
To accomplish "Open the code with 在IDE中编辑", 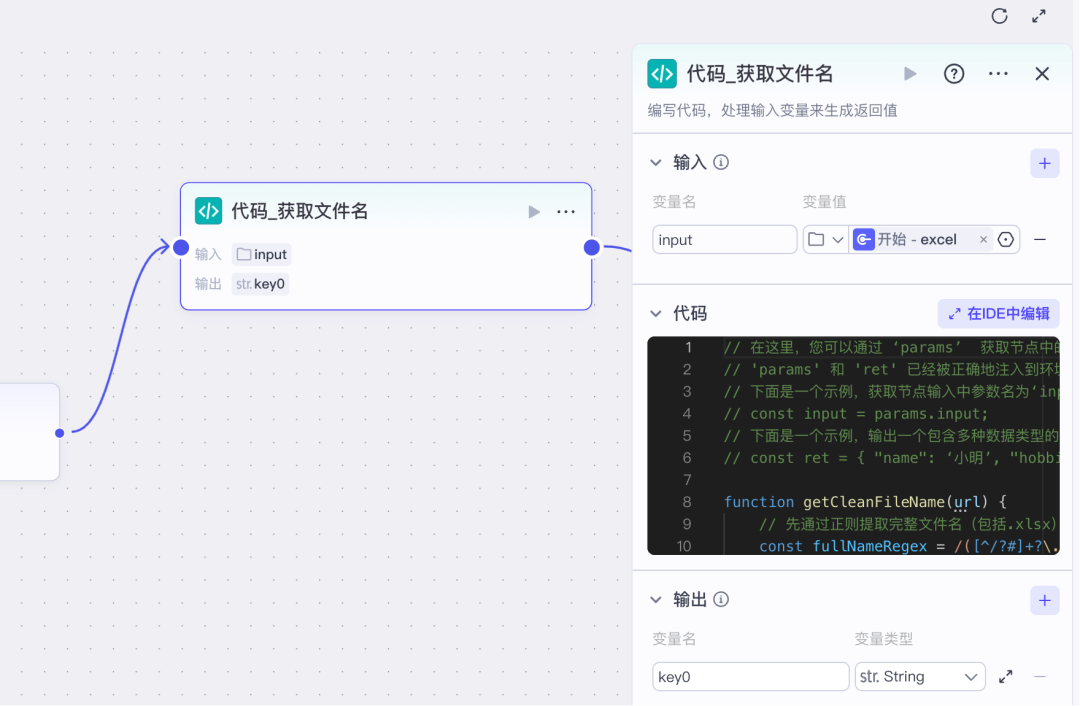I will pos(999,314).
